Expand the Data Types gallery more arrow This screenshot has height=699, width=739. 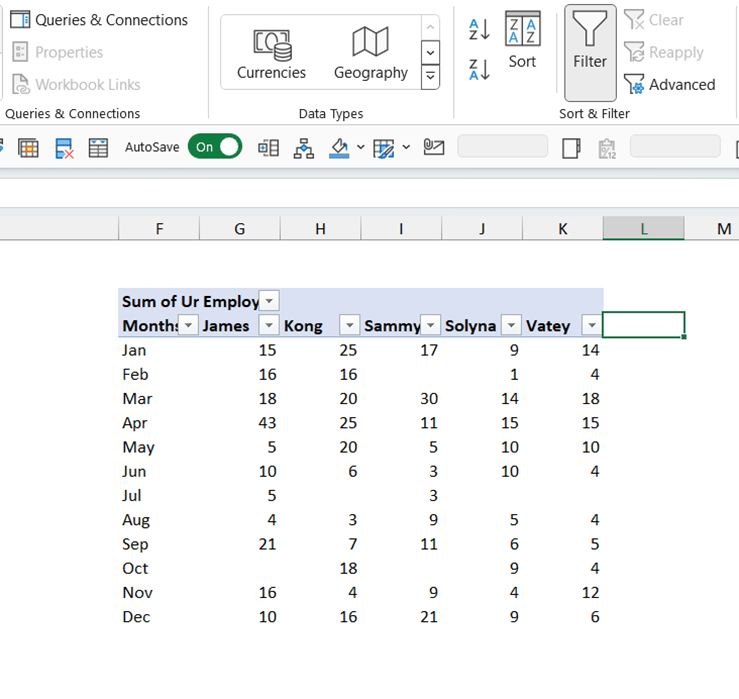430,76
